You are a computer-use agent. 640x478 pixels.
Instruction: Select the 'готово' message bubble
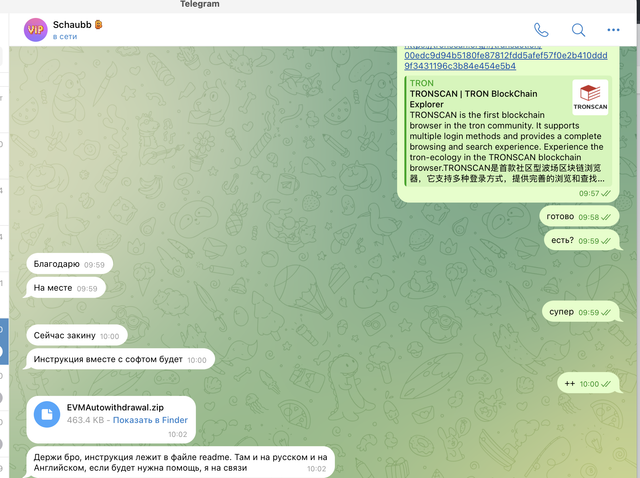(579, 217)
